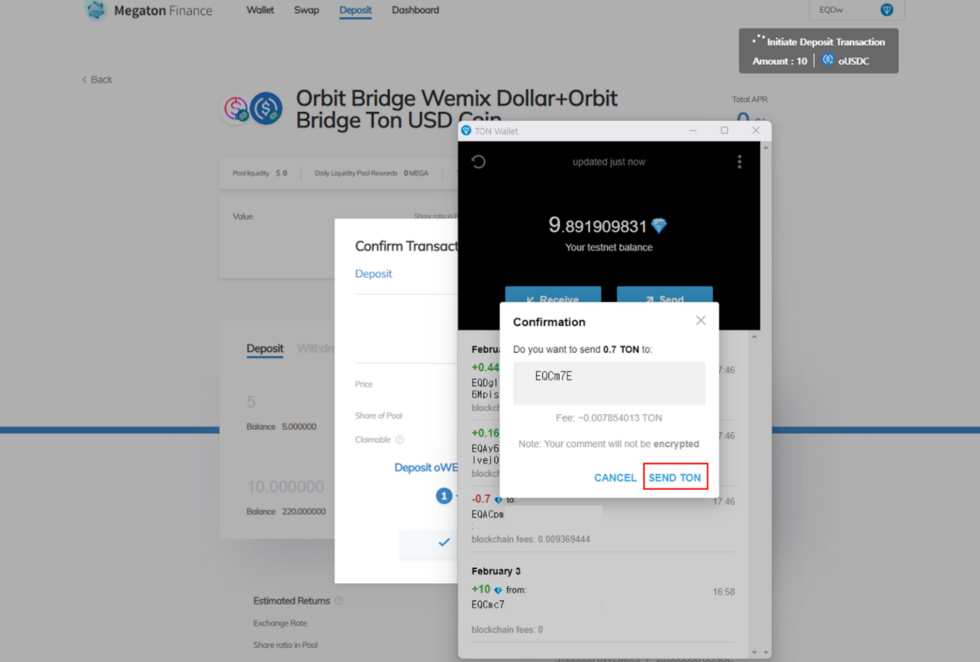Click the Initiate Deposit Transaction notification

tap(818, 51)
